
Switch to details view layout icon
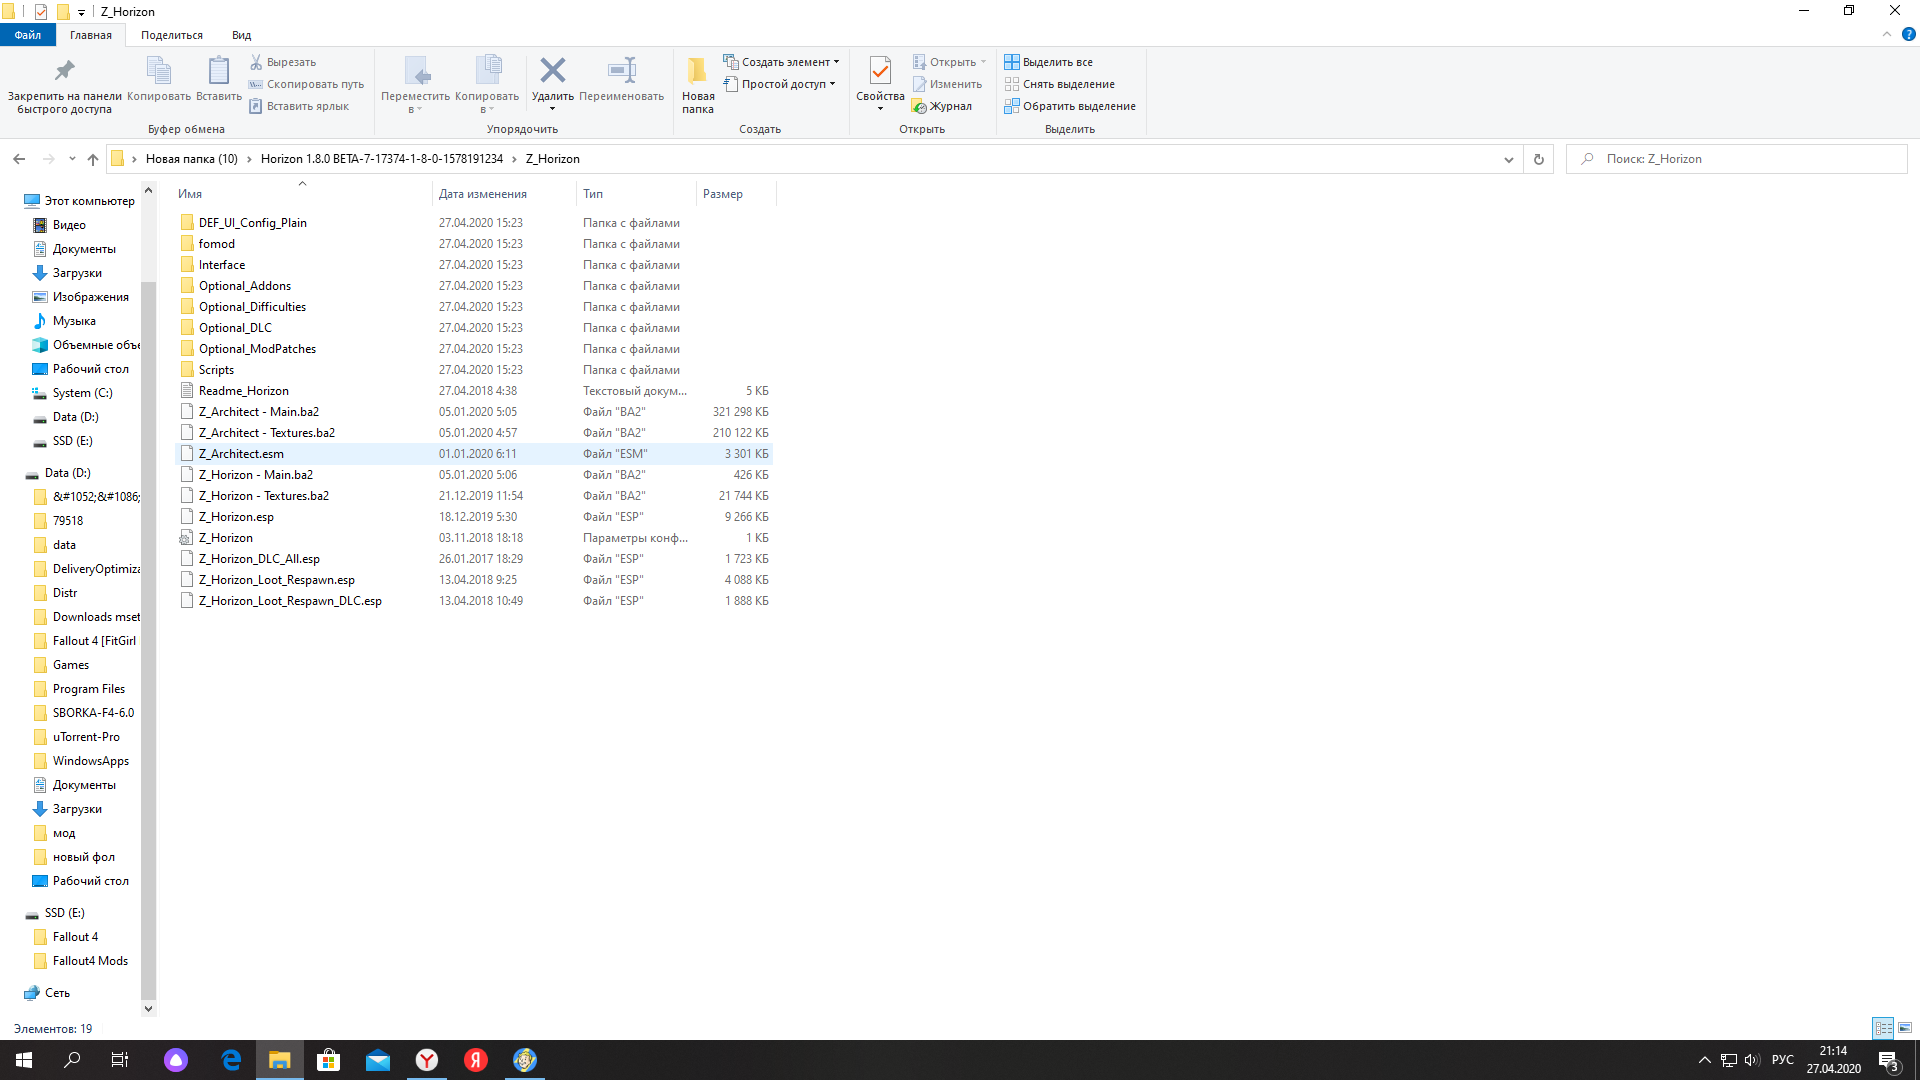pos(1883,1028)
